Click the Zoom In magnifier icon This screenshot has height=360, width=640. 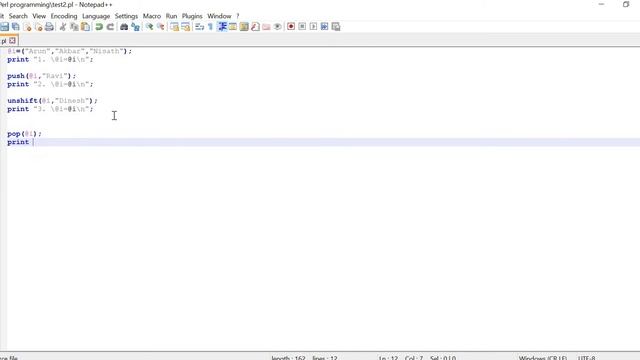pos(149,27)
